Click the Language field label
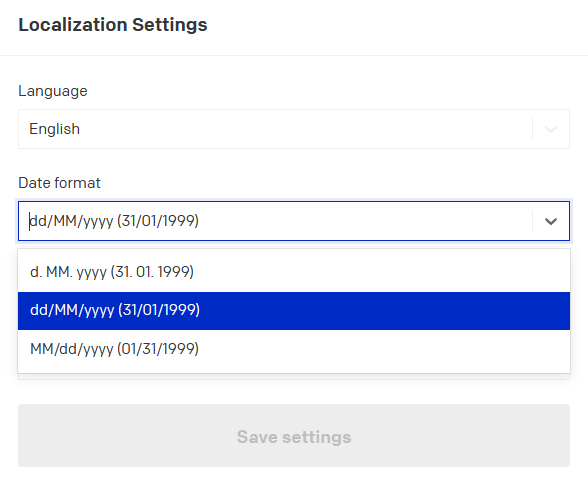 click(53, 91)
